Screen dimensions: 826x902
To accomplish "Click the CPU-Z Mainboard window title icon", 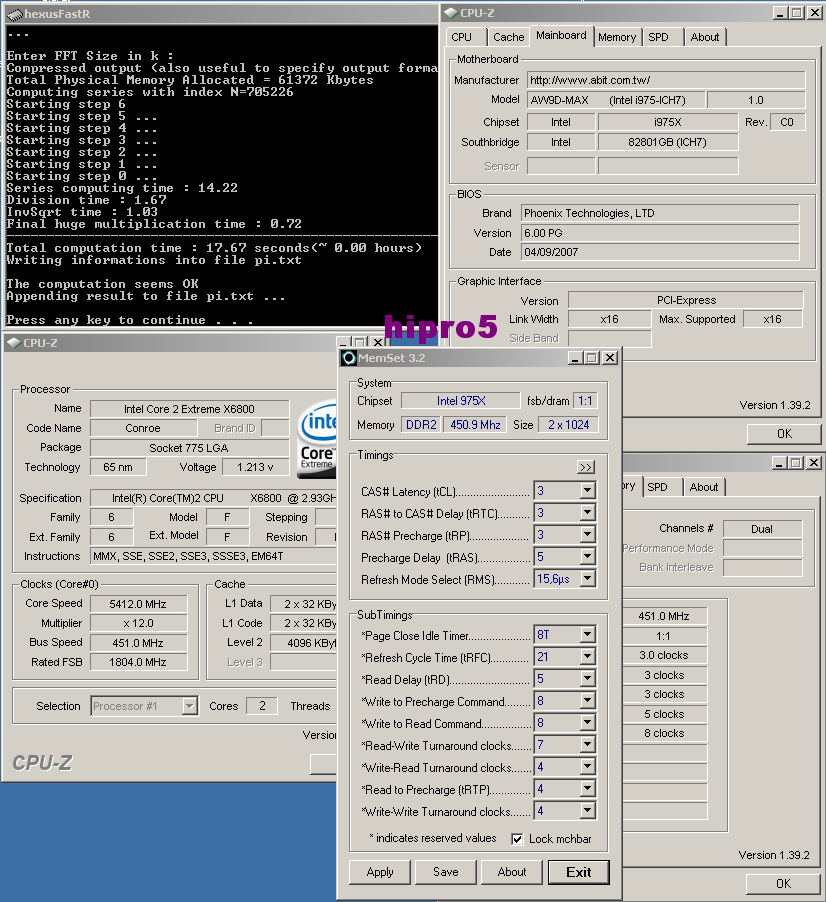I will coord(452,13).
